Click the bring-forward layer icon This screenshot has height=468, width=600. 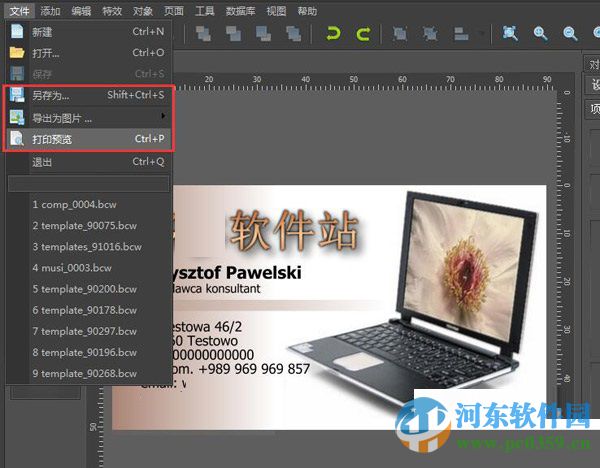tap(233, 34)
